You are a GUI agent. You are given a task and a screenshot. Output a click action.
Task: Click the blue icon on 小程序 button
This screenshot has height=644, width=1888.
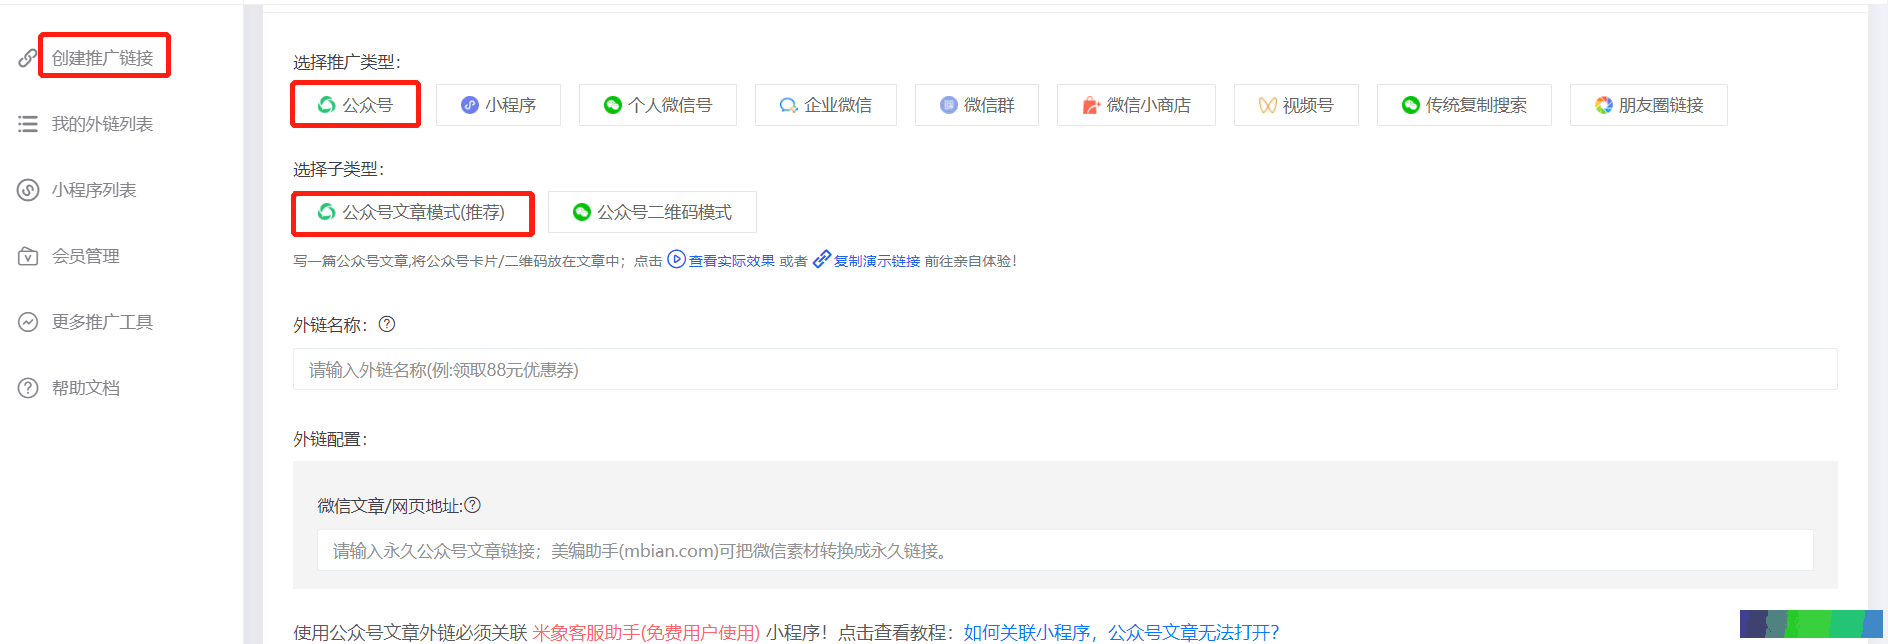(x=470, y=105)
